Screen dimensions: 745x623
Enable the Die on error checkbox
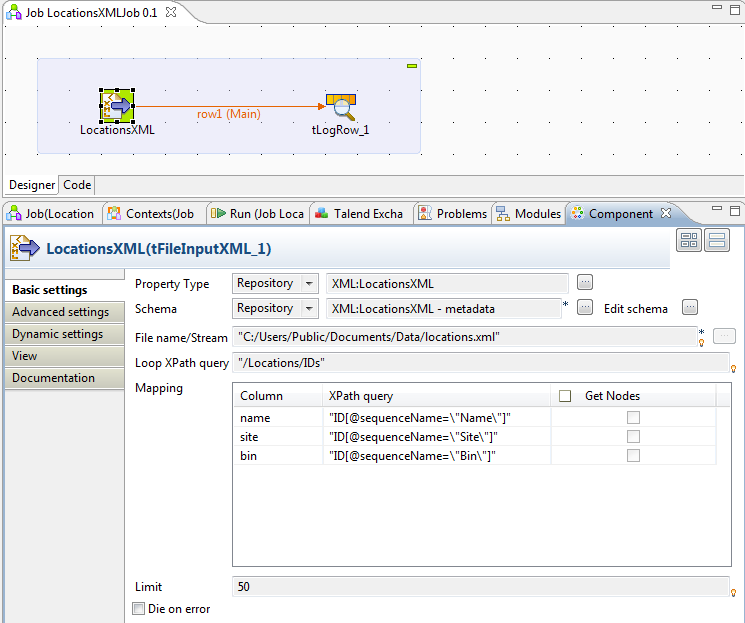coord(139,609)
